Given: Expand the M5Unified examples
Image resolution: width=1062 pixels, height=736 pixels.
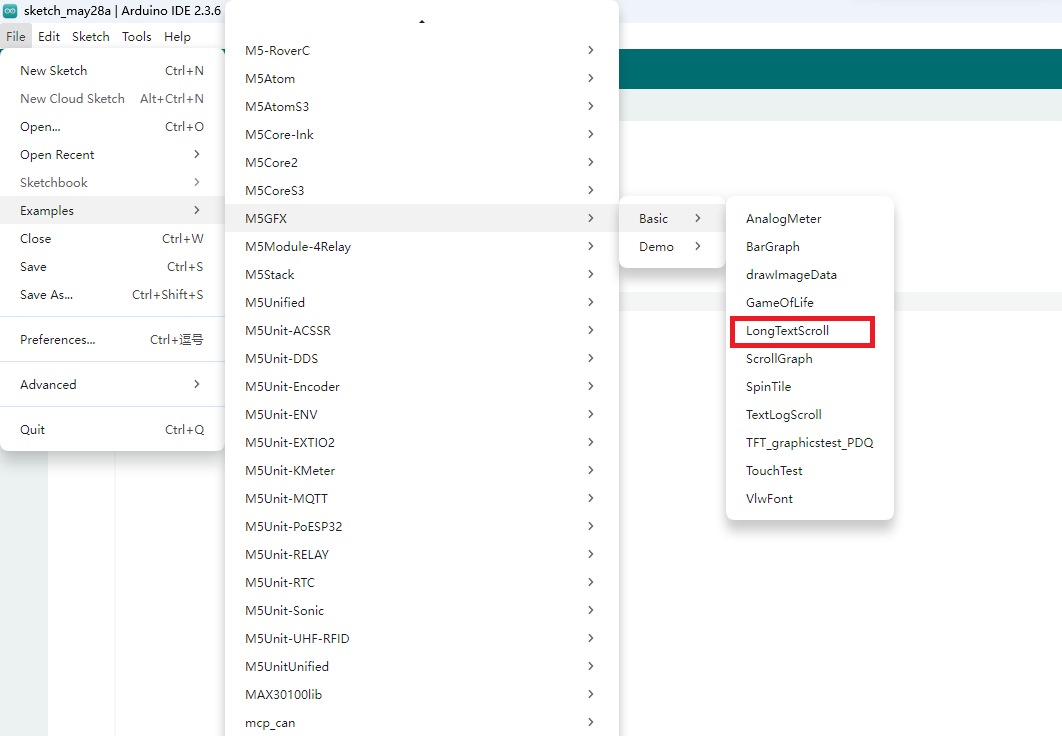Looking at the screenshot, I should 421,303.
